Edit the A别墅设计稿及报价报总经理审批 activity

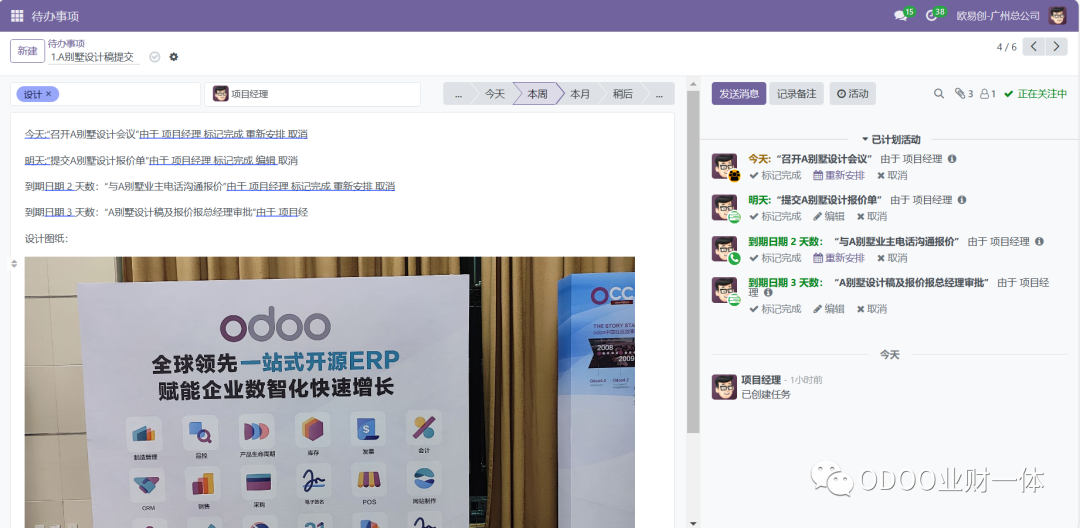829,309
